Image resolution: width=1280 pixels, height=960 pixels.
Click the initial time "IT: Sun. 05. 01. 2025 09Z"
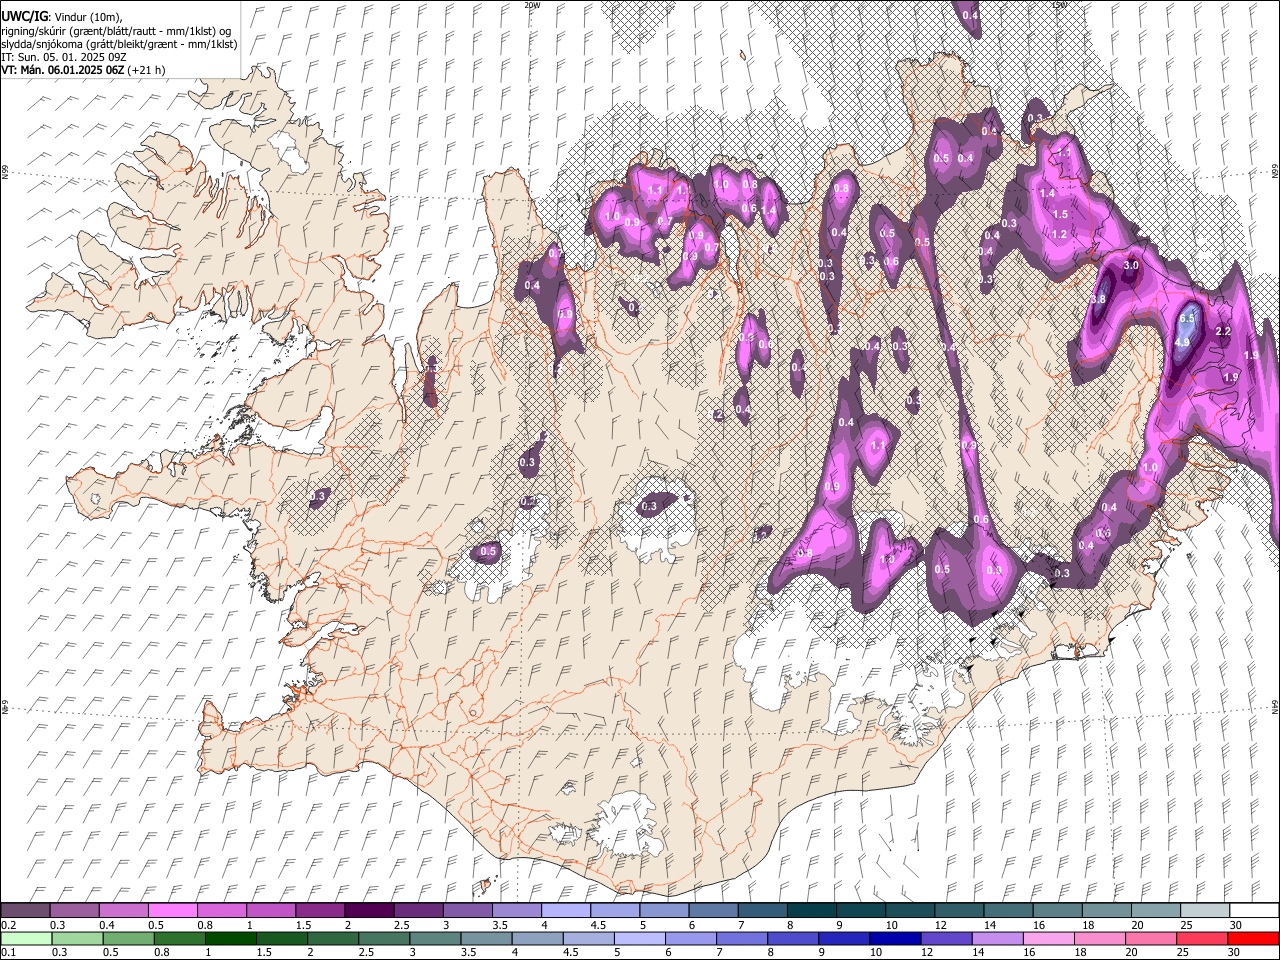click(63, 57)
